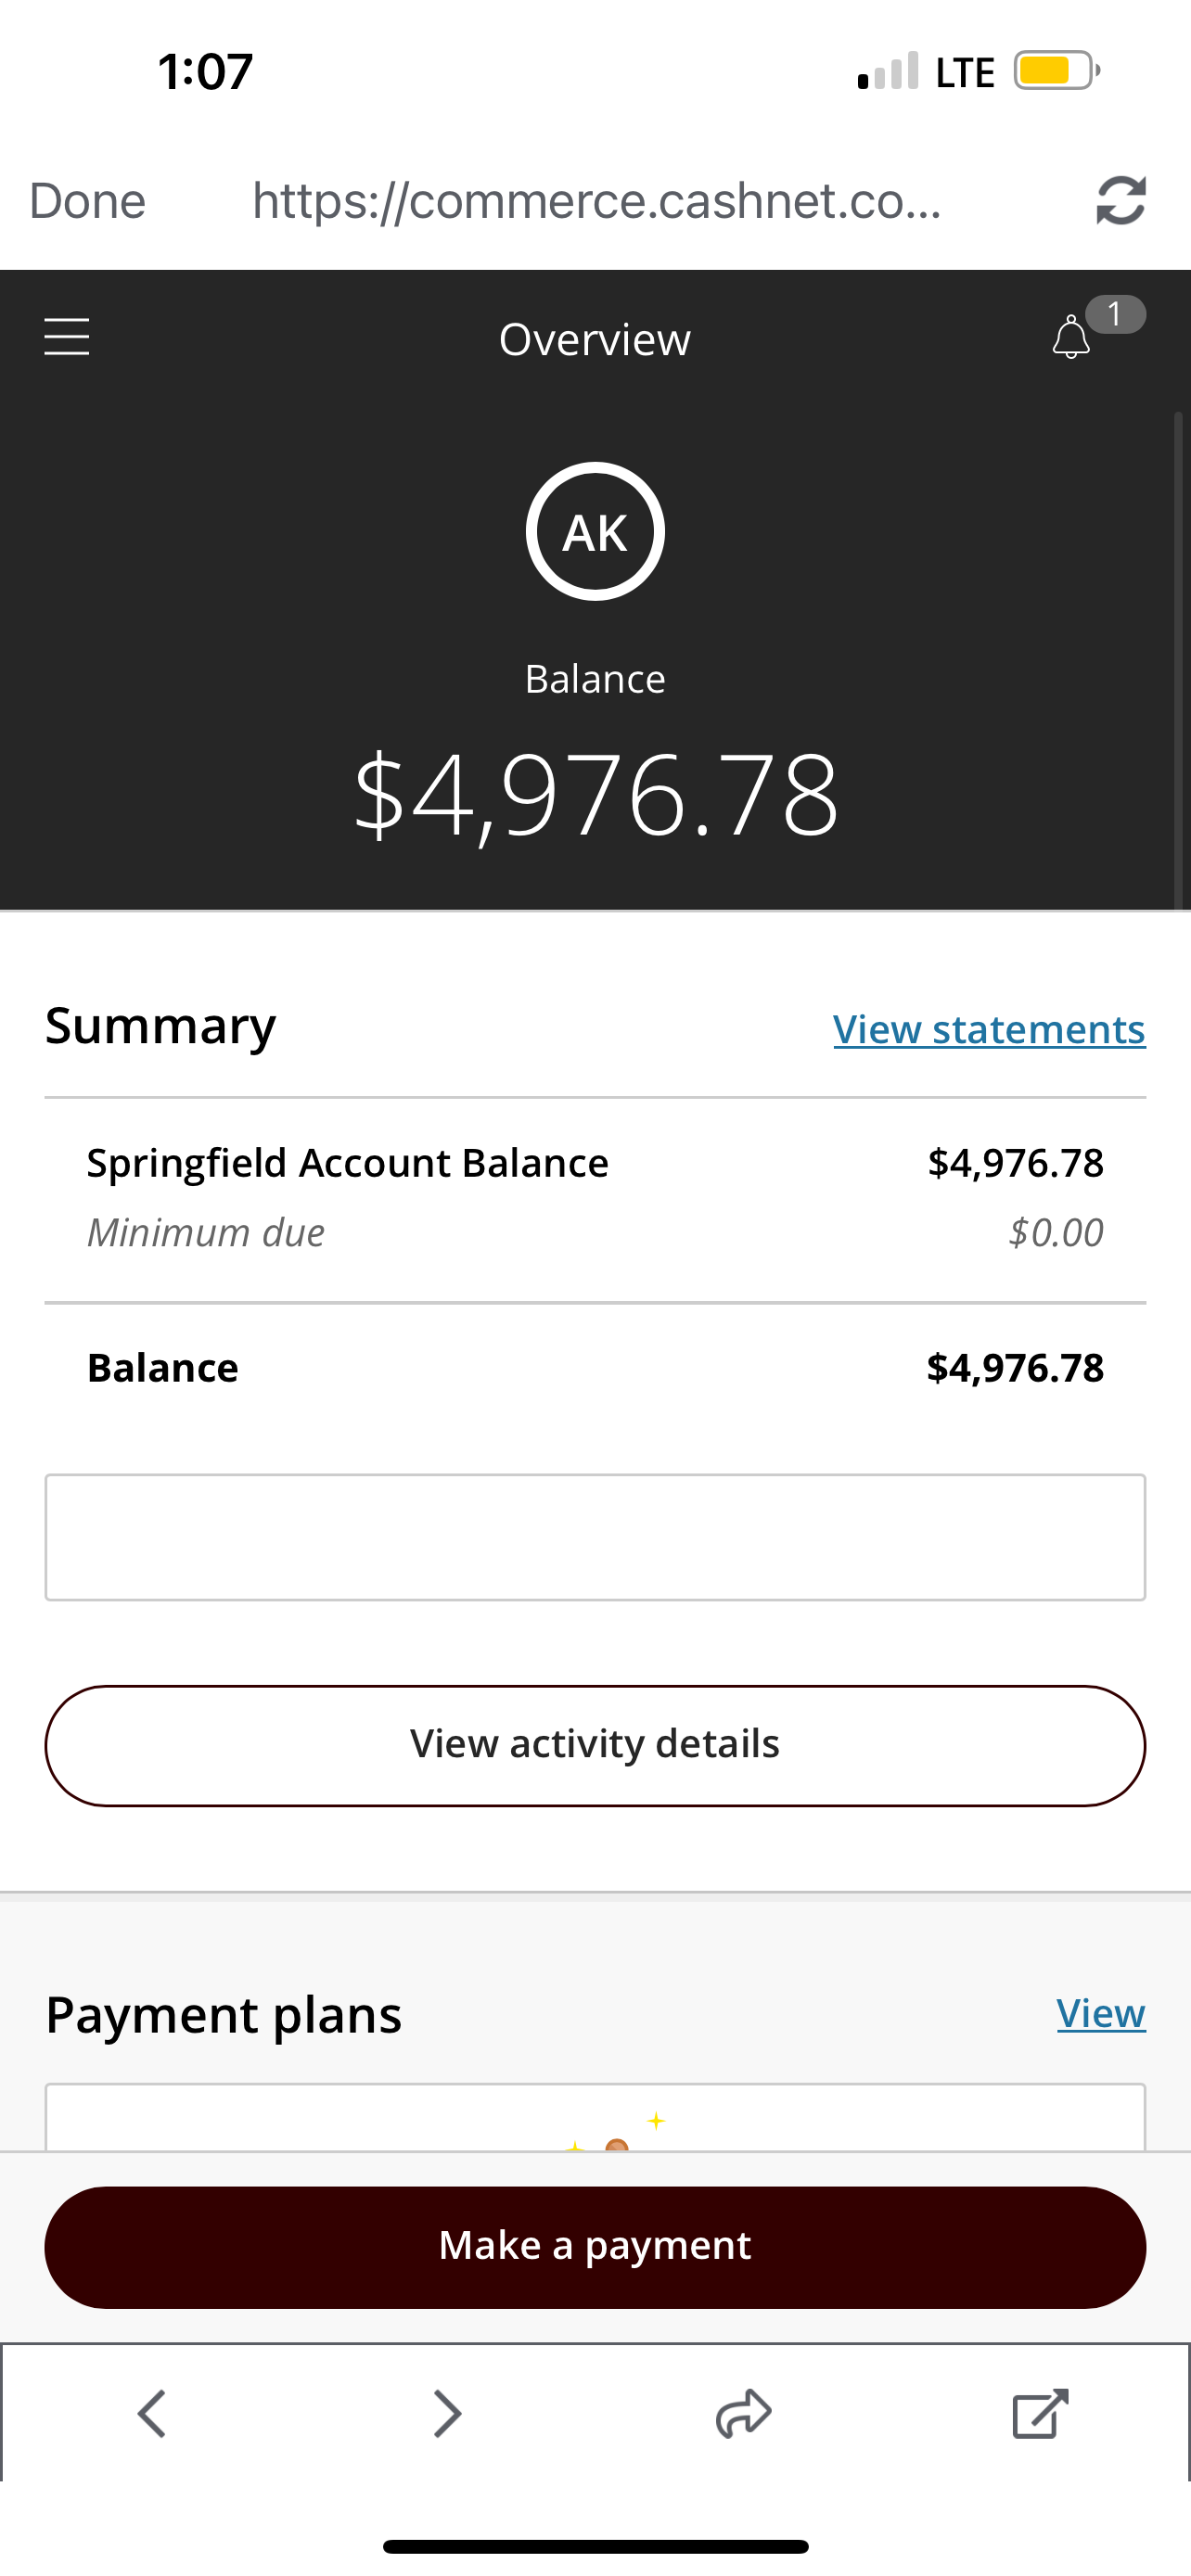Tap the Overview page title
Viewport: 1191px width, 2576px height.
[595, 340]
